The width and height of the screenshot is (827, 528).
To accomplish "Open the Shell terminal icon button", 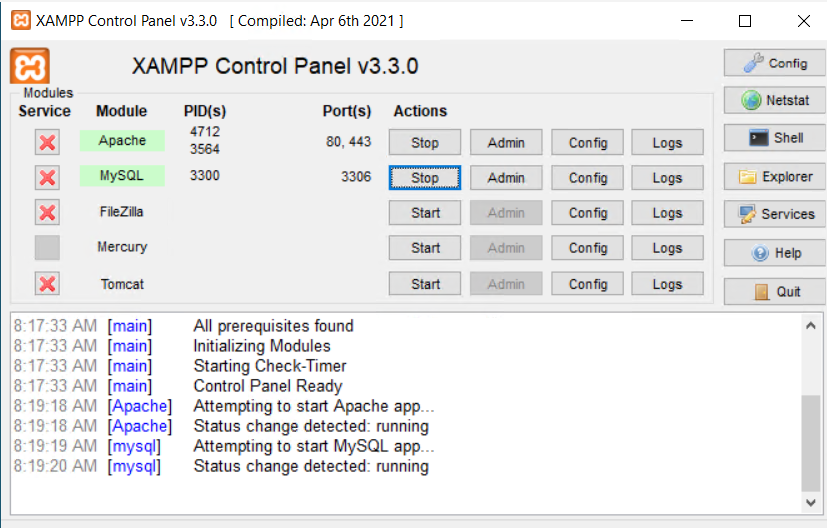I will [x=774, y=138].
